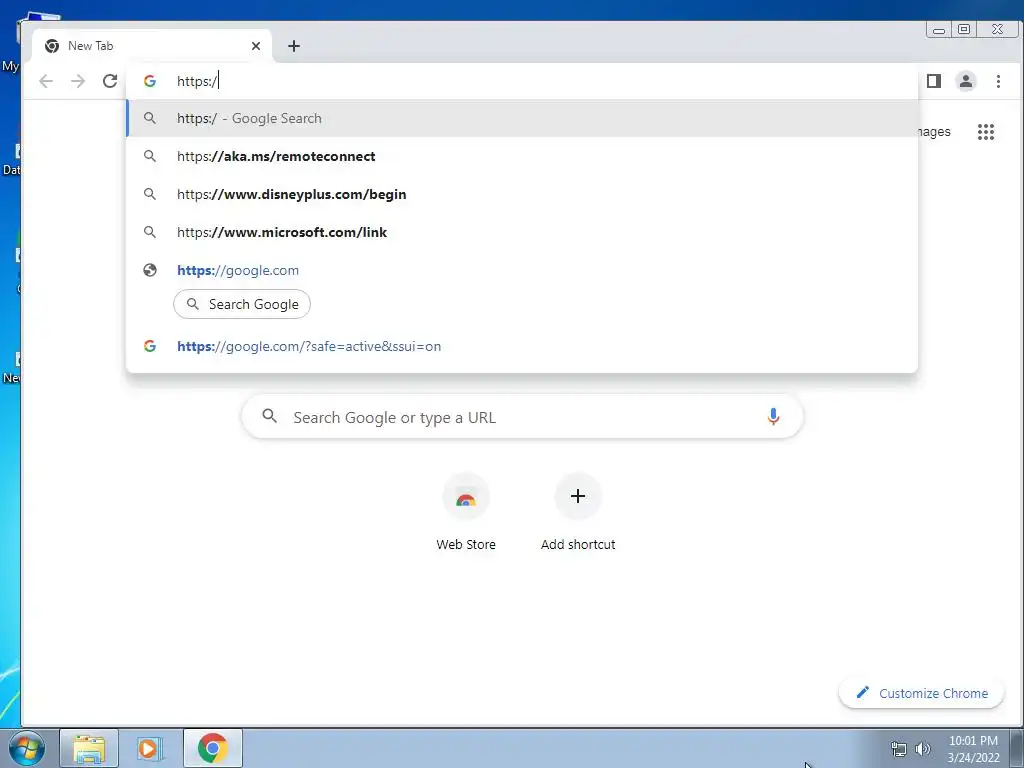Click the volume speaker tray icon
Viewport: 1024px width, 768px height.
point(923,749)
